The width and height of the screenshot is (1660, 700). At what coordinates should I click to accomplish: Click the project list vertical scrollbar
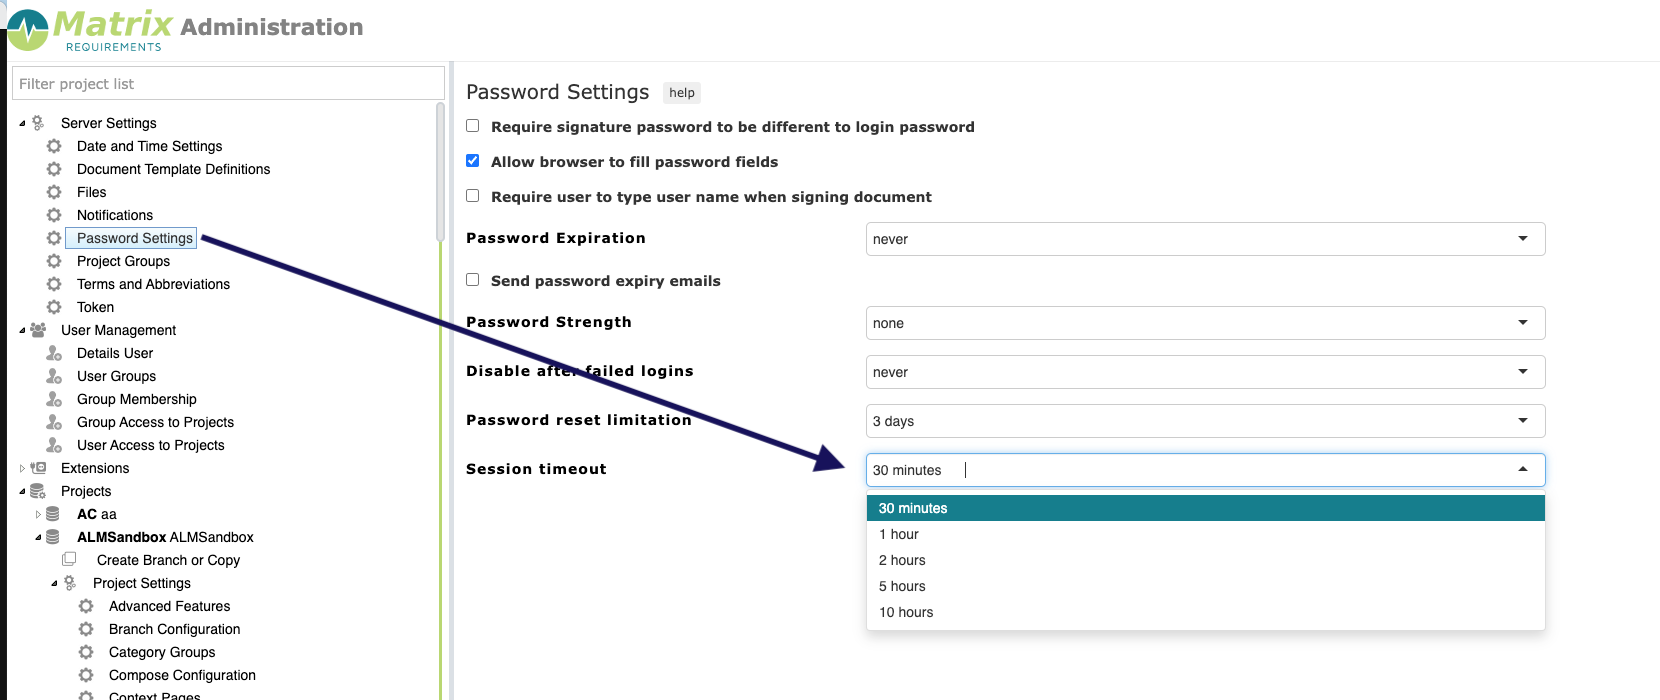coord(440,172)
